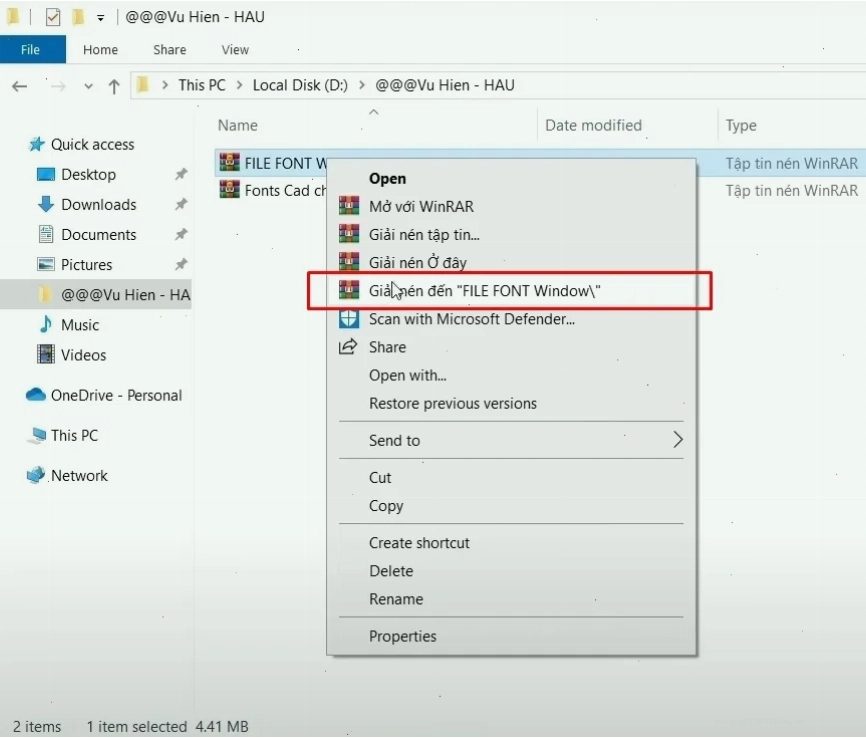This screenshot has width=866, height=738.
Task: Click the Microsoft Defender shield icon
Action: (x=348, y=319)
